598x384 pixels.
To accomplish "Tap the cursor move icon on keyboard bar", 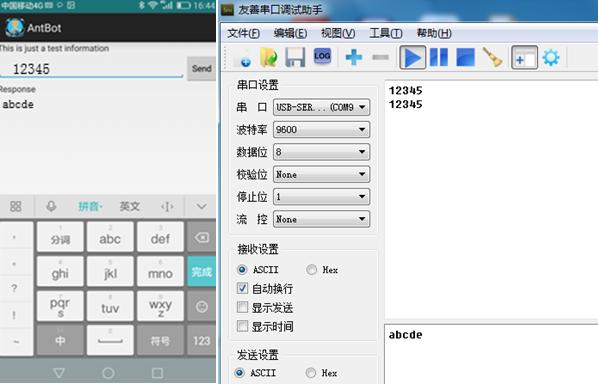I will pos(167,207).
